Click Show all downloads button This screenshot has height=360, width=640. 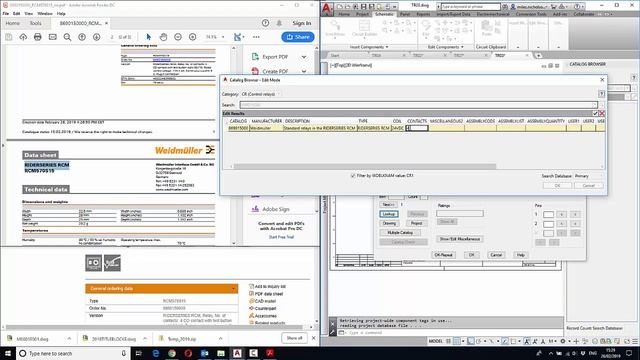[294, 338]
